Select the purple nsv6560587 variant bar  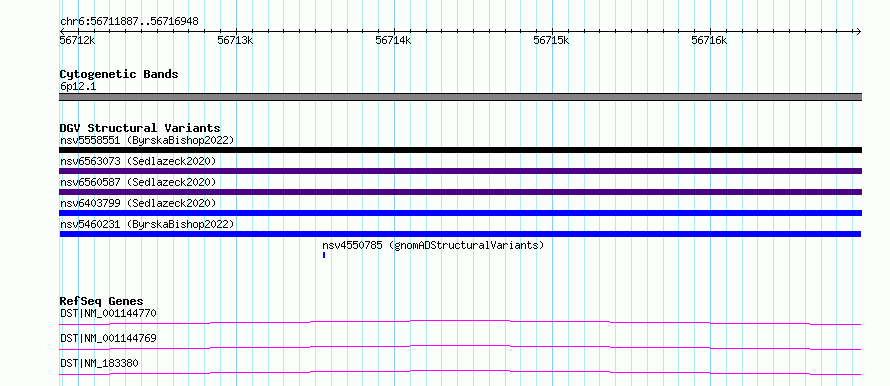(x=460, y=192)
